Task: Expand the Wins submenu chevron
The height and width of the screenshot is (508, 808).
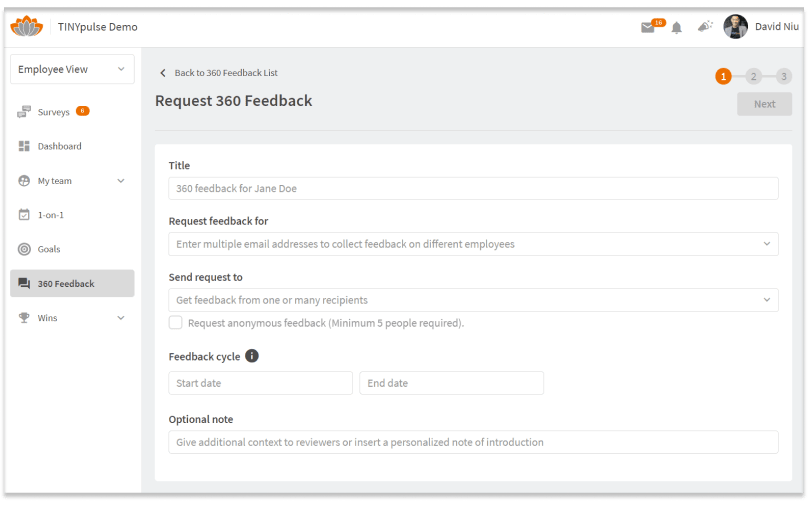Action: pyautogui.click(x=121, y=318)
